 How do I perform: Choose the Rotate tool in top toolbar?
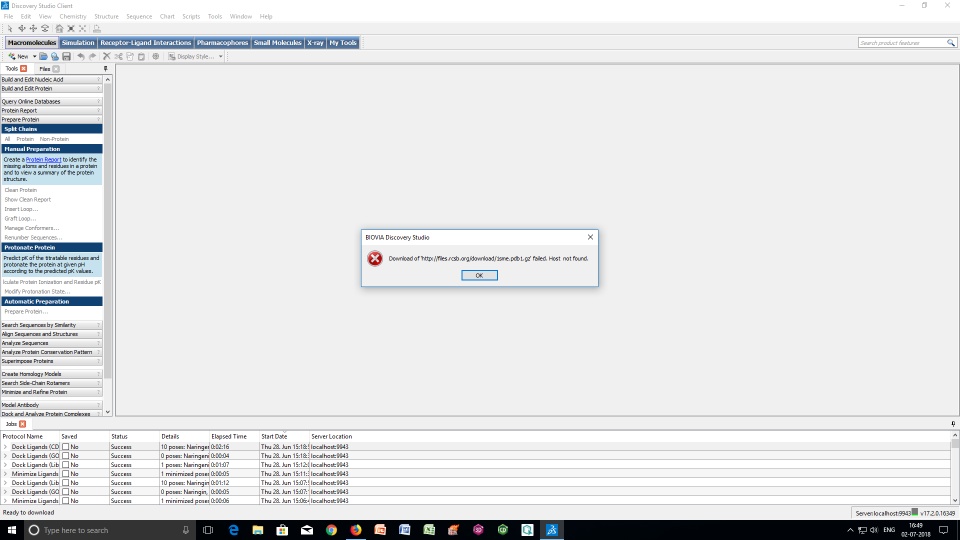coord(21,29)
